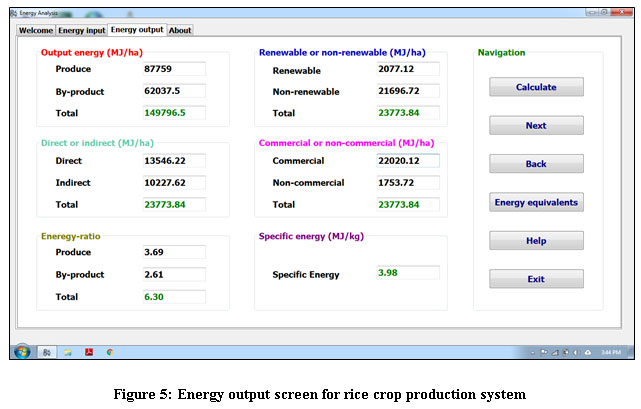The height and width of the screenshot is (409, 641).
Task: Open the Windows Start menu
Action: point(21,352)
